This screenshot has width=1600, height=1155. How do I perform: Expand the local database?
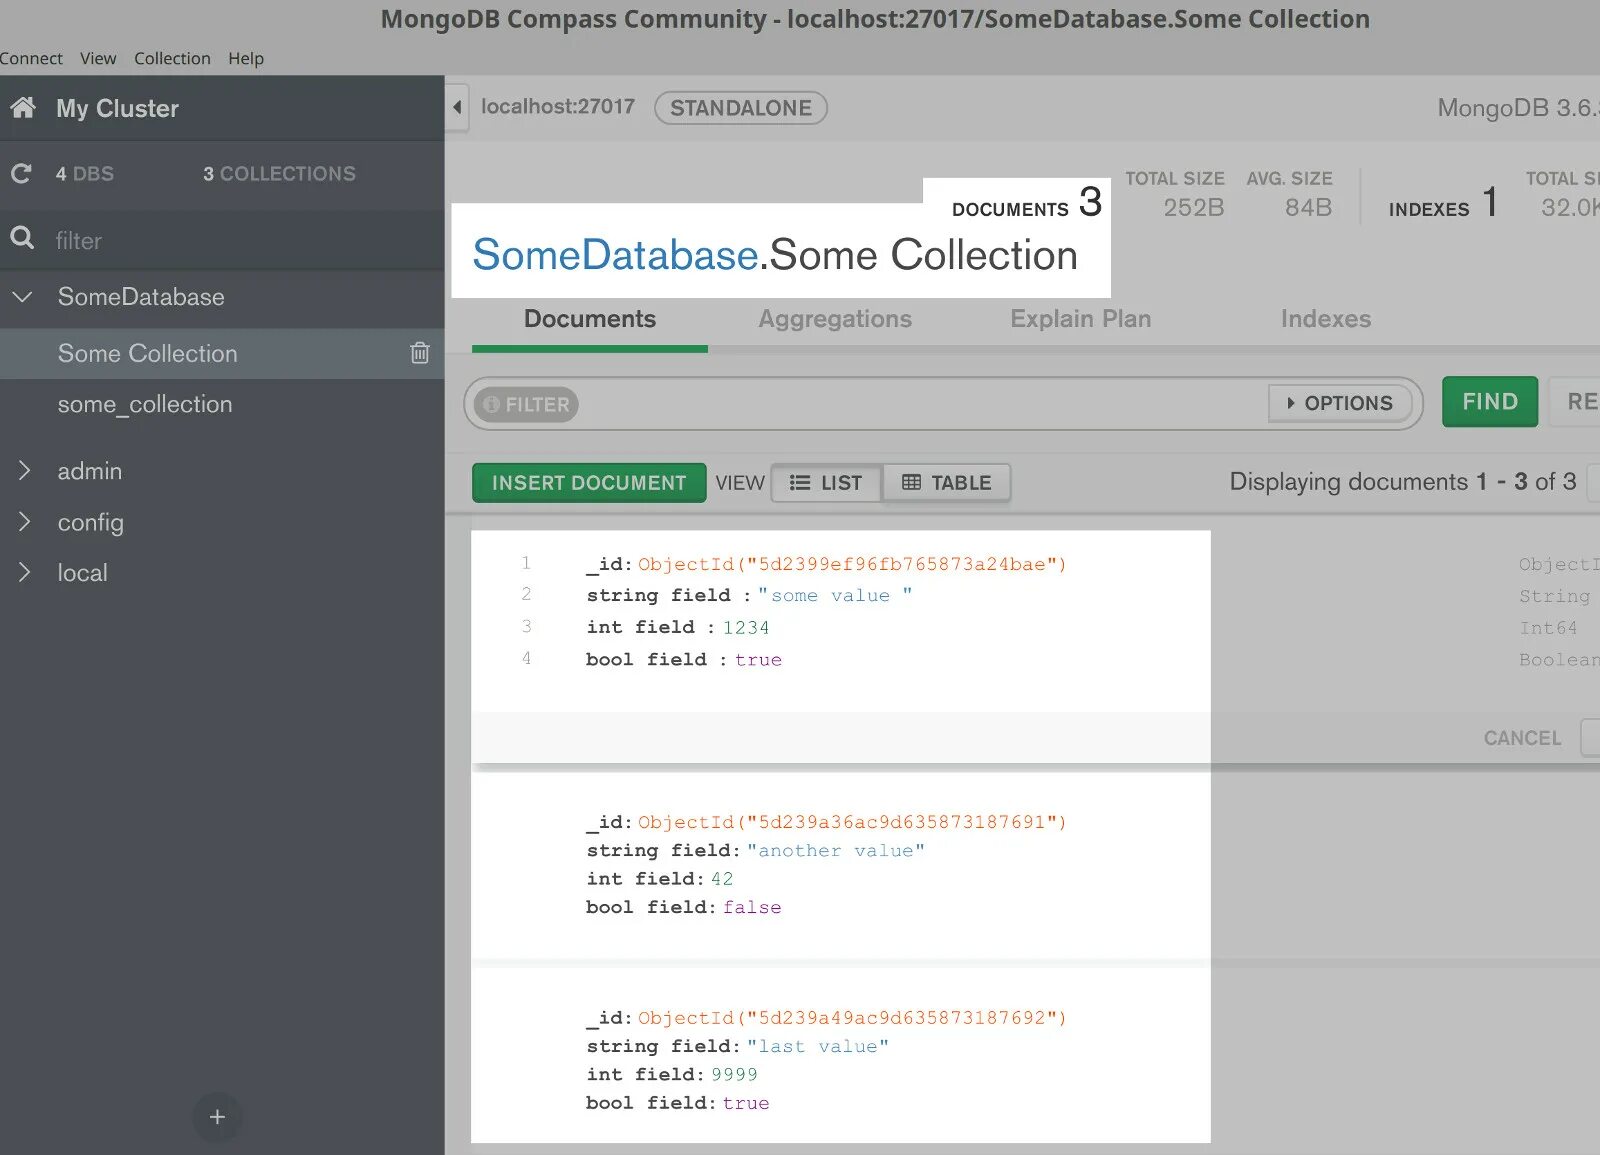tap(24, 572)
